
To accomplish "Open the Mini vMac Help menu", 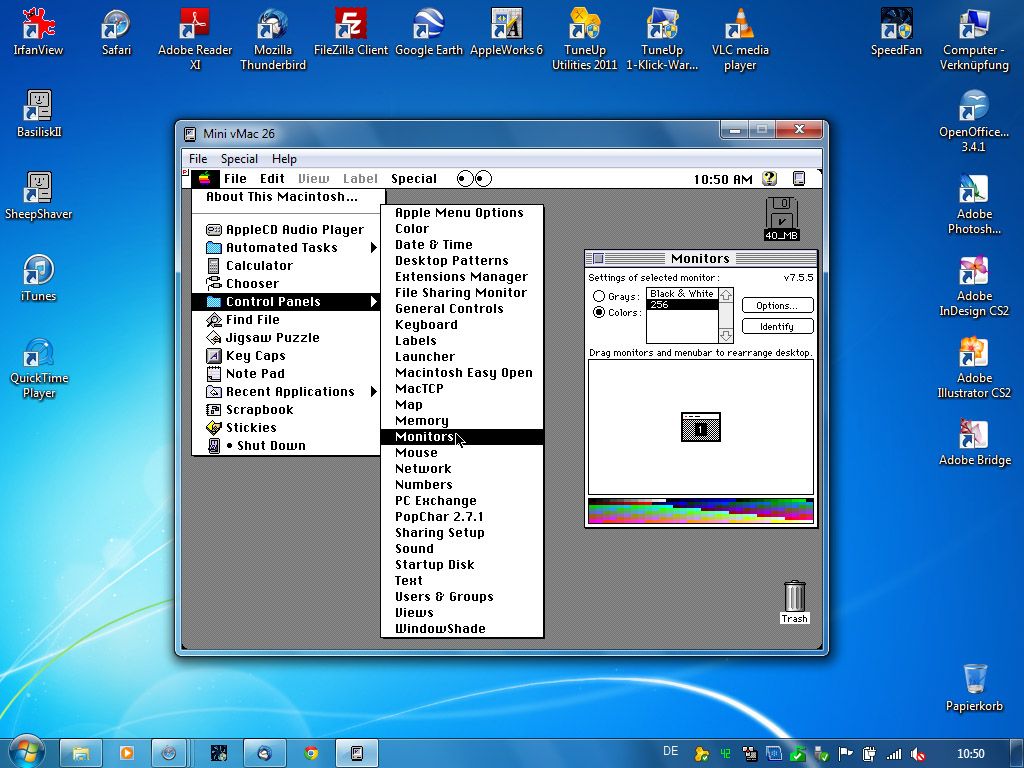I will point(284,159).
